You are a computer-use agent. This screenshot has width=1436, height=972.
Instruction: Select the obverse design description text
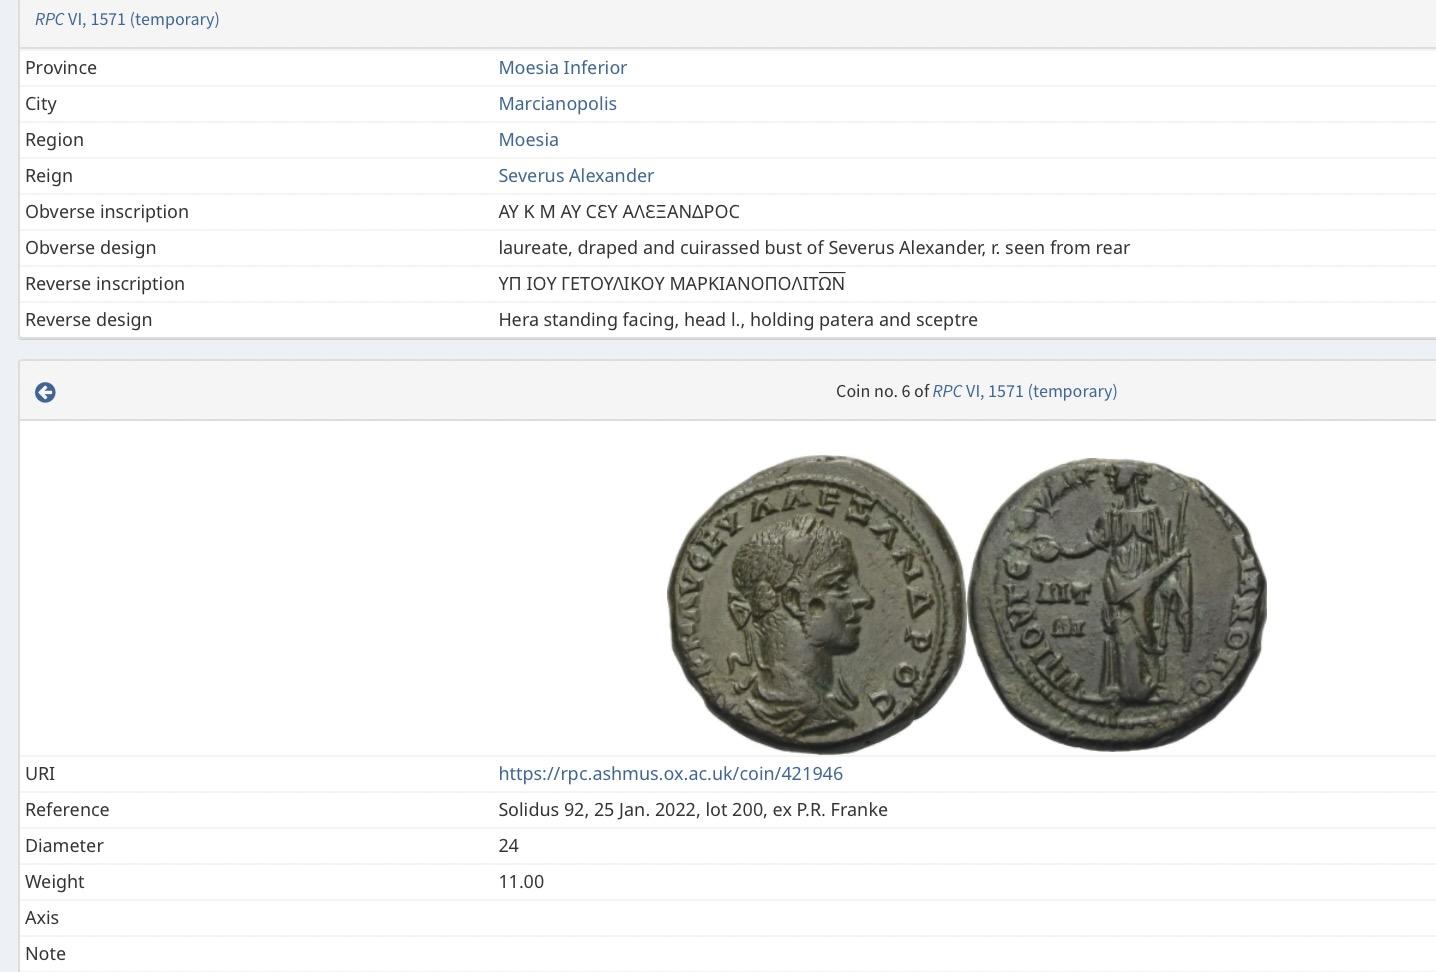[814, 247]
